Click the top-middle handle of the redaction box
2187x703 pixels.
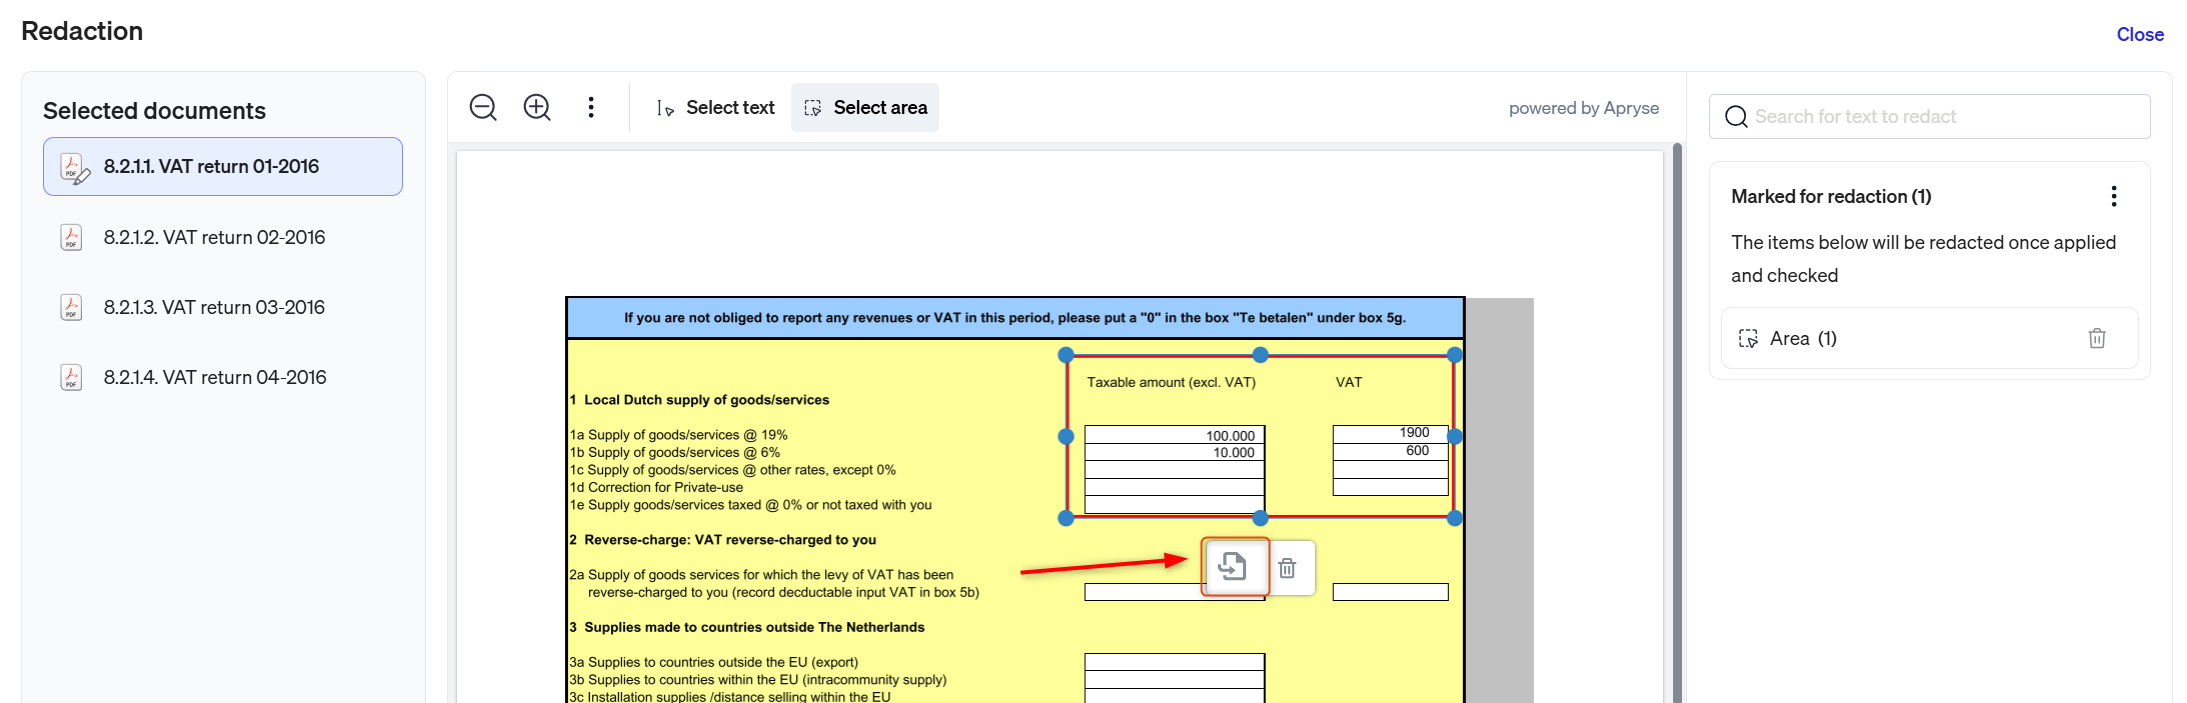pos(1260,355)
